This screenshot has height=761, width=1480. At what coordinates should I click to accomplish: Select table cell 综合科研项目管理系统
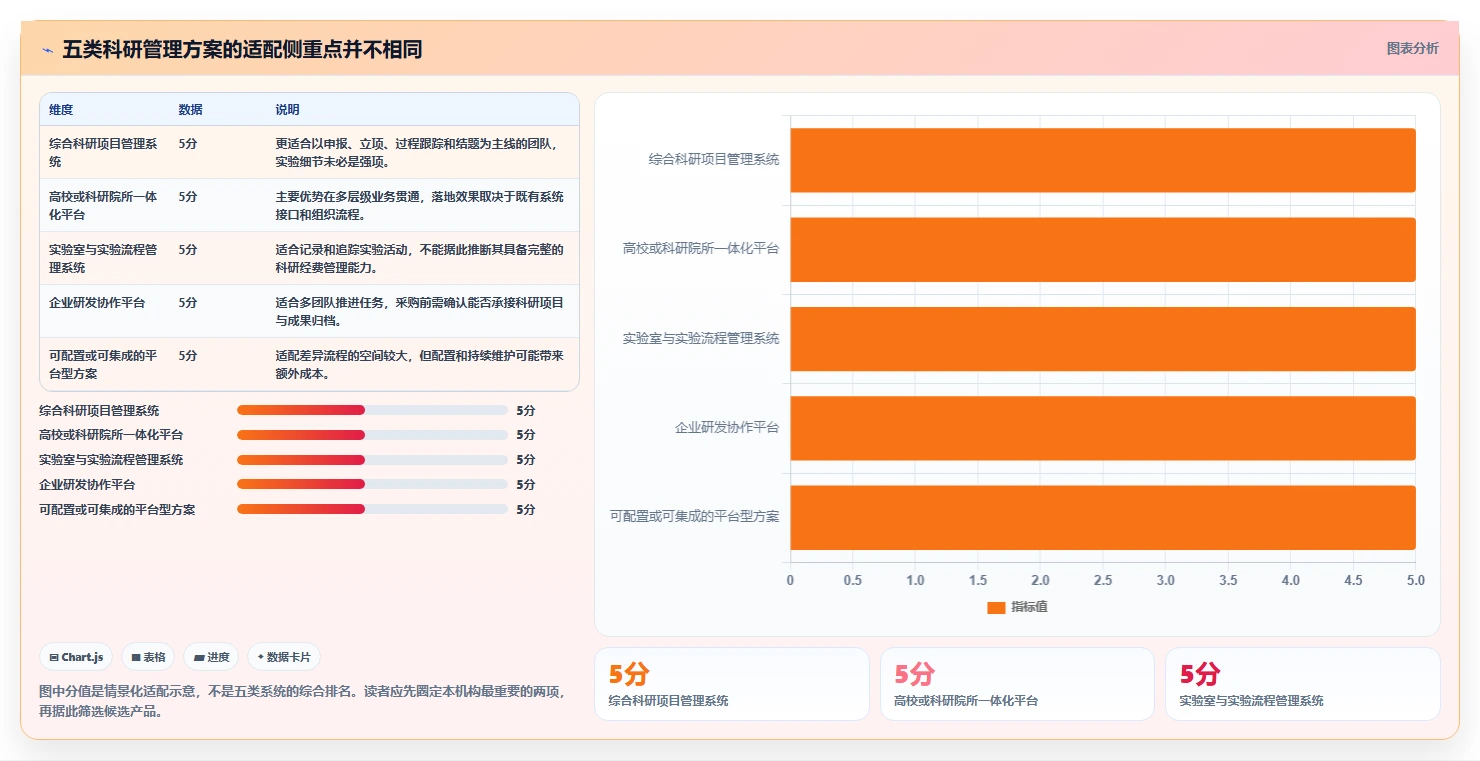tap(104, 152)
